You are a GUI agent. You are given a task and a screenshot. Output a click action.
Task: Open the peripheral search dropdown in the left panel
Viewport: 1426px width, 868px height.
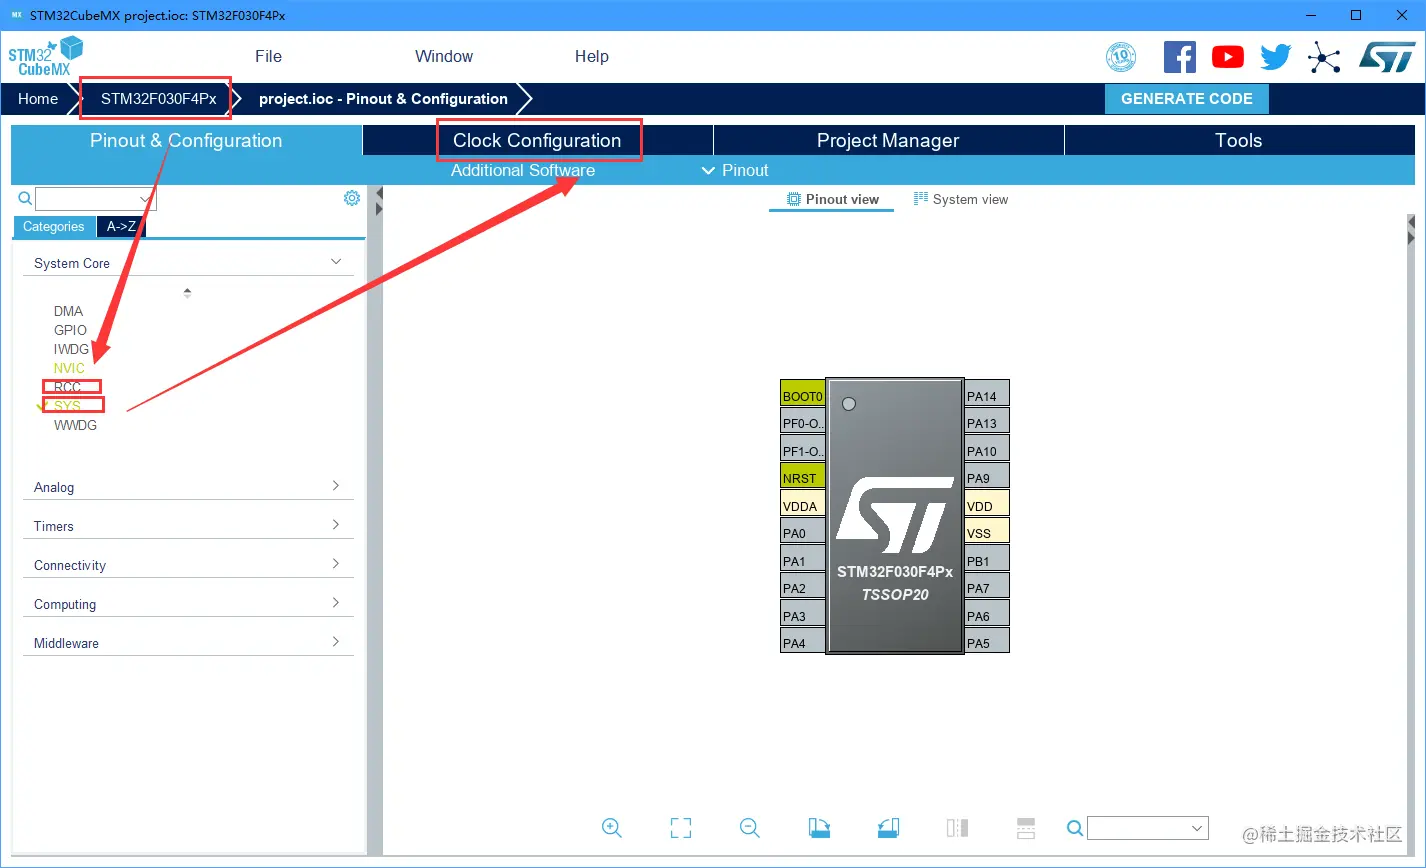point(147,199)
